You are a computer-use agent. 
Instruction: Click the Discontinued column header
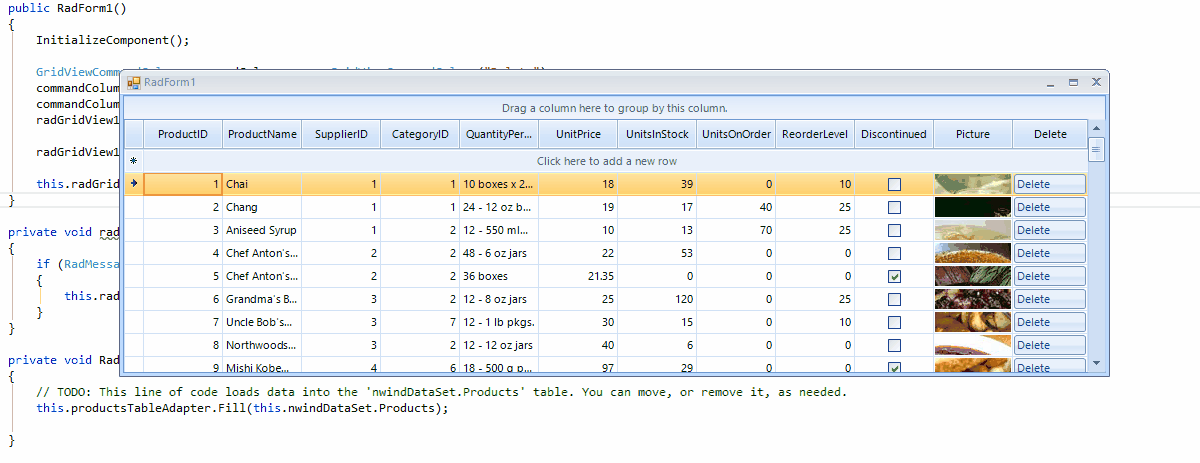[x=894, y=134]
